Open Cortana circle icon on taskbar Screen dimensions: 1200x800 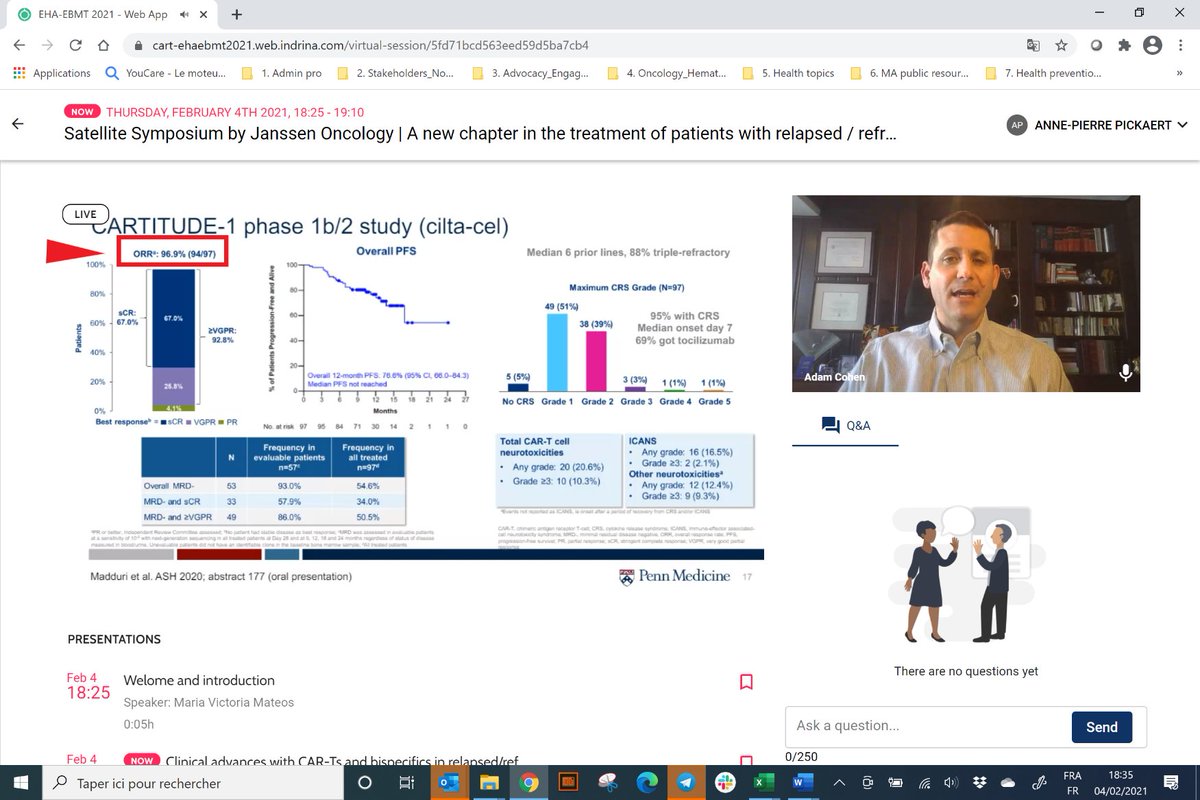[365, 783]
